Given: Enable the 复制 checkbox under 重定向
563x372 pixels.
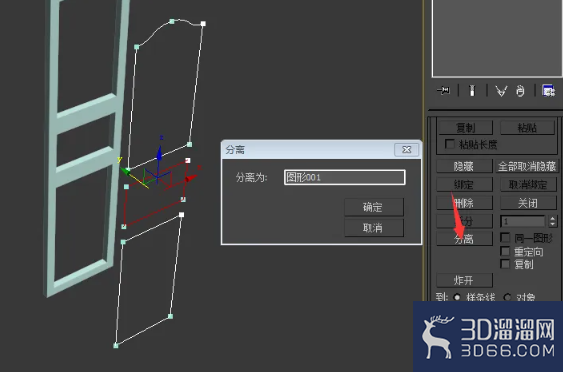Looking at the screenshot, I should pos(505,264).
